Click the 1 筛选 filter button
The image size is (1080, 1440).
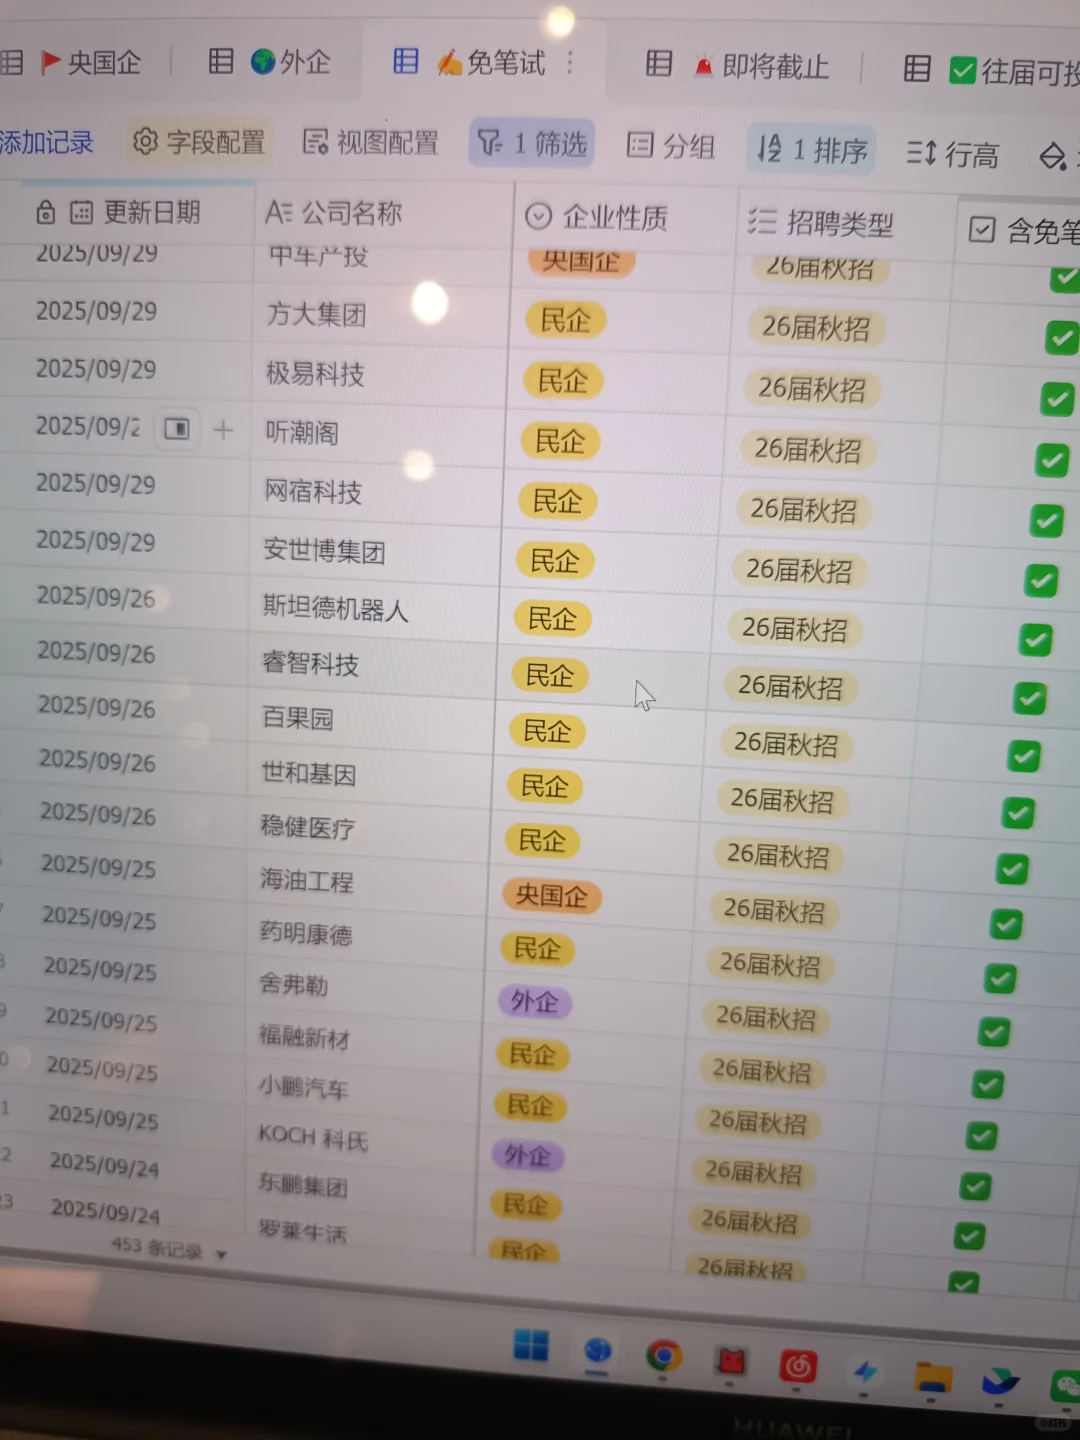pos(532,143)
